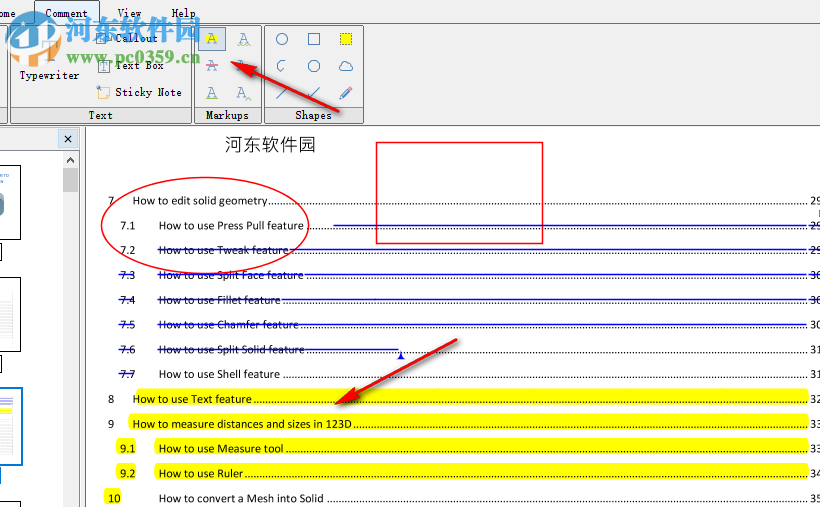Open the Help ribbon tab
This screenshot has height=507, width=820.
coord(184,13)
